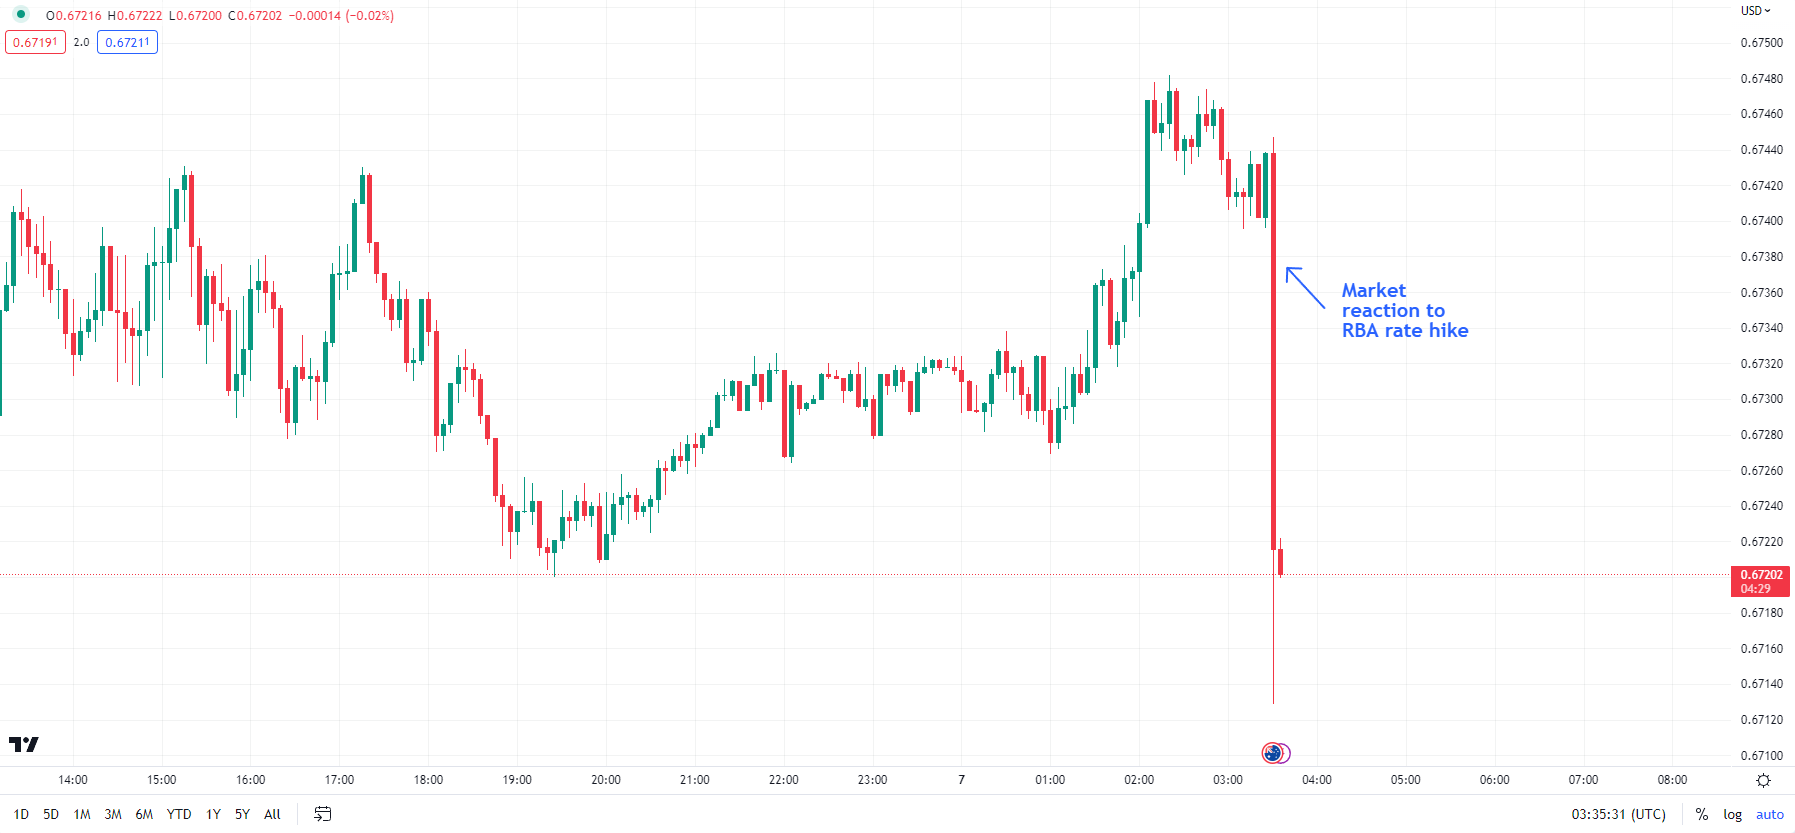Choose the 6M time range
The width and height of the screenshot is (1795, 833).
[144, 814]
